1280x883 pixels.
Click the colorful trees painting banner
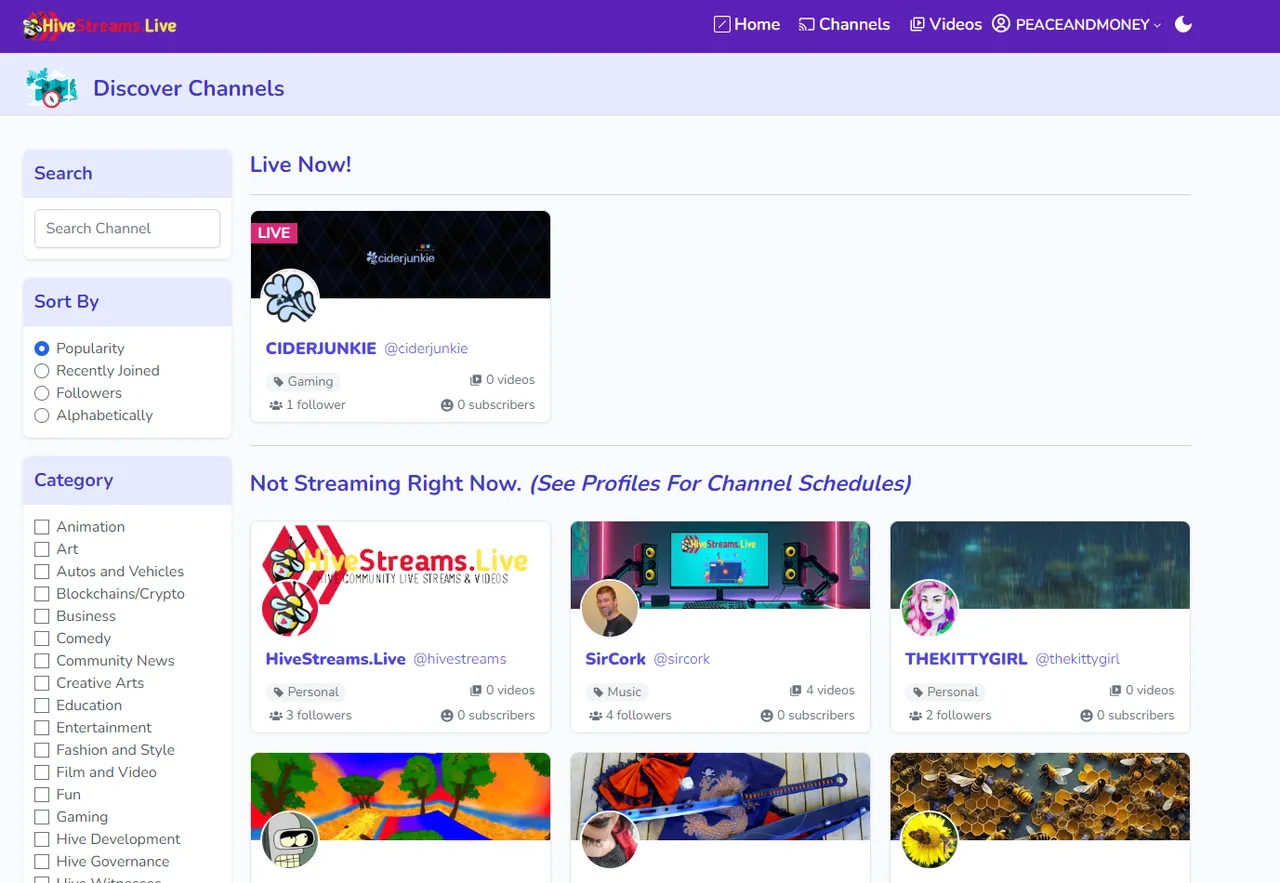click(400, 796)
